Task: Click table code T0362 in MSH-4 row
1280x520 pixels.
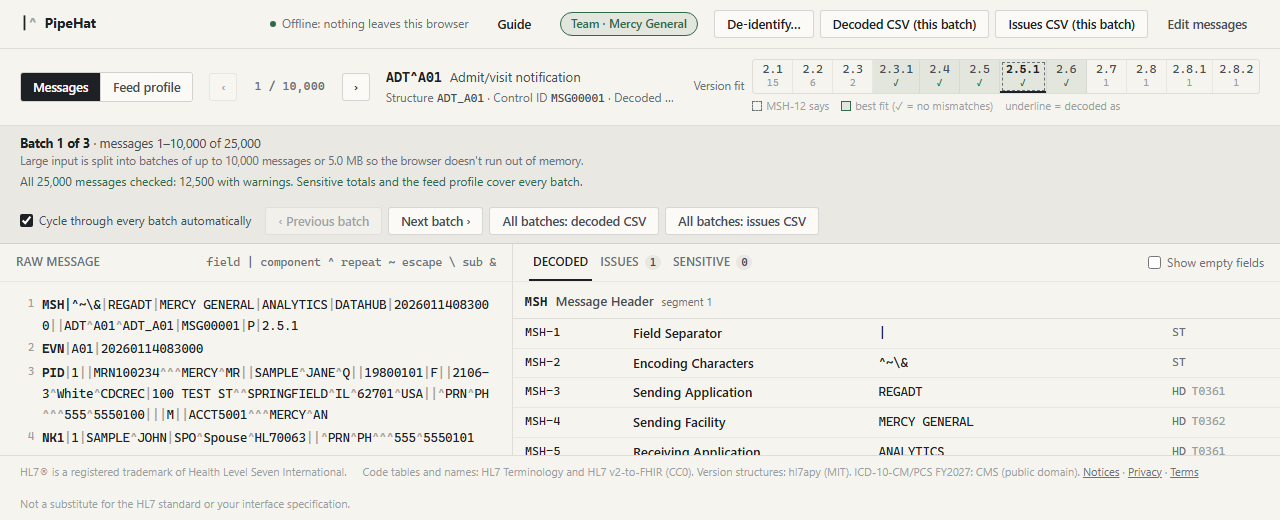Action: (1208, 422)
